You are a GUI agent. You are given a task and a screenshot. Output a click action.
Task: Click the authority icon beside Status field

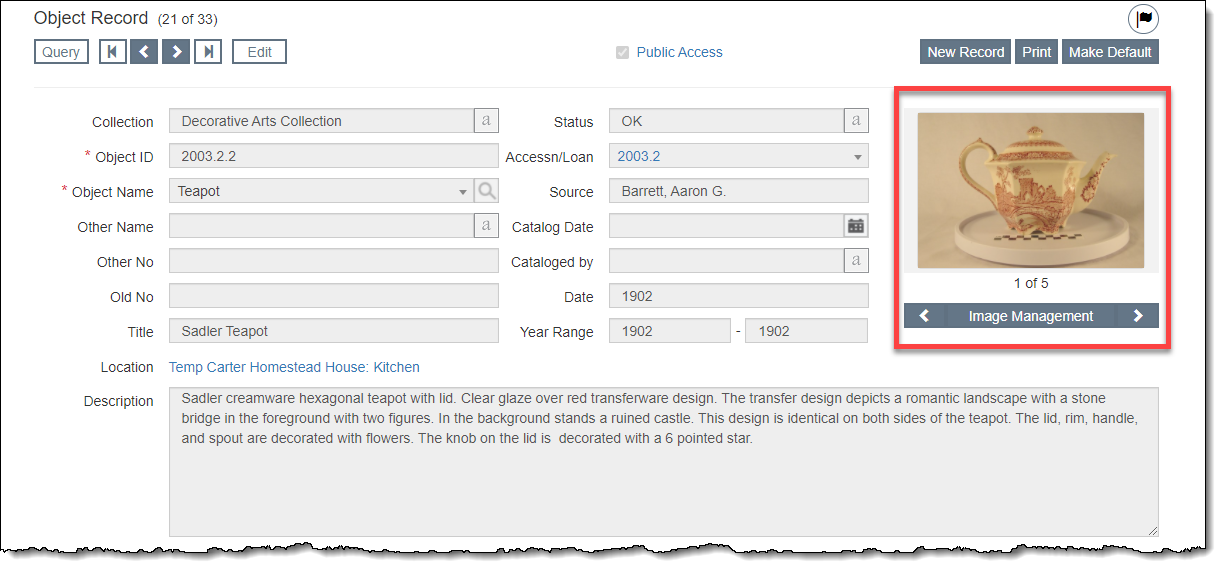[856, 121]
